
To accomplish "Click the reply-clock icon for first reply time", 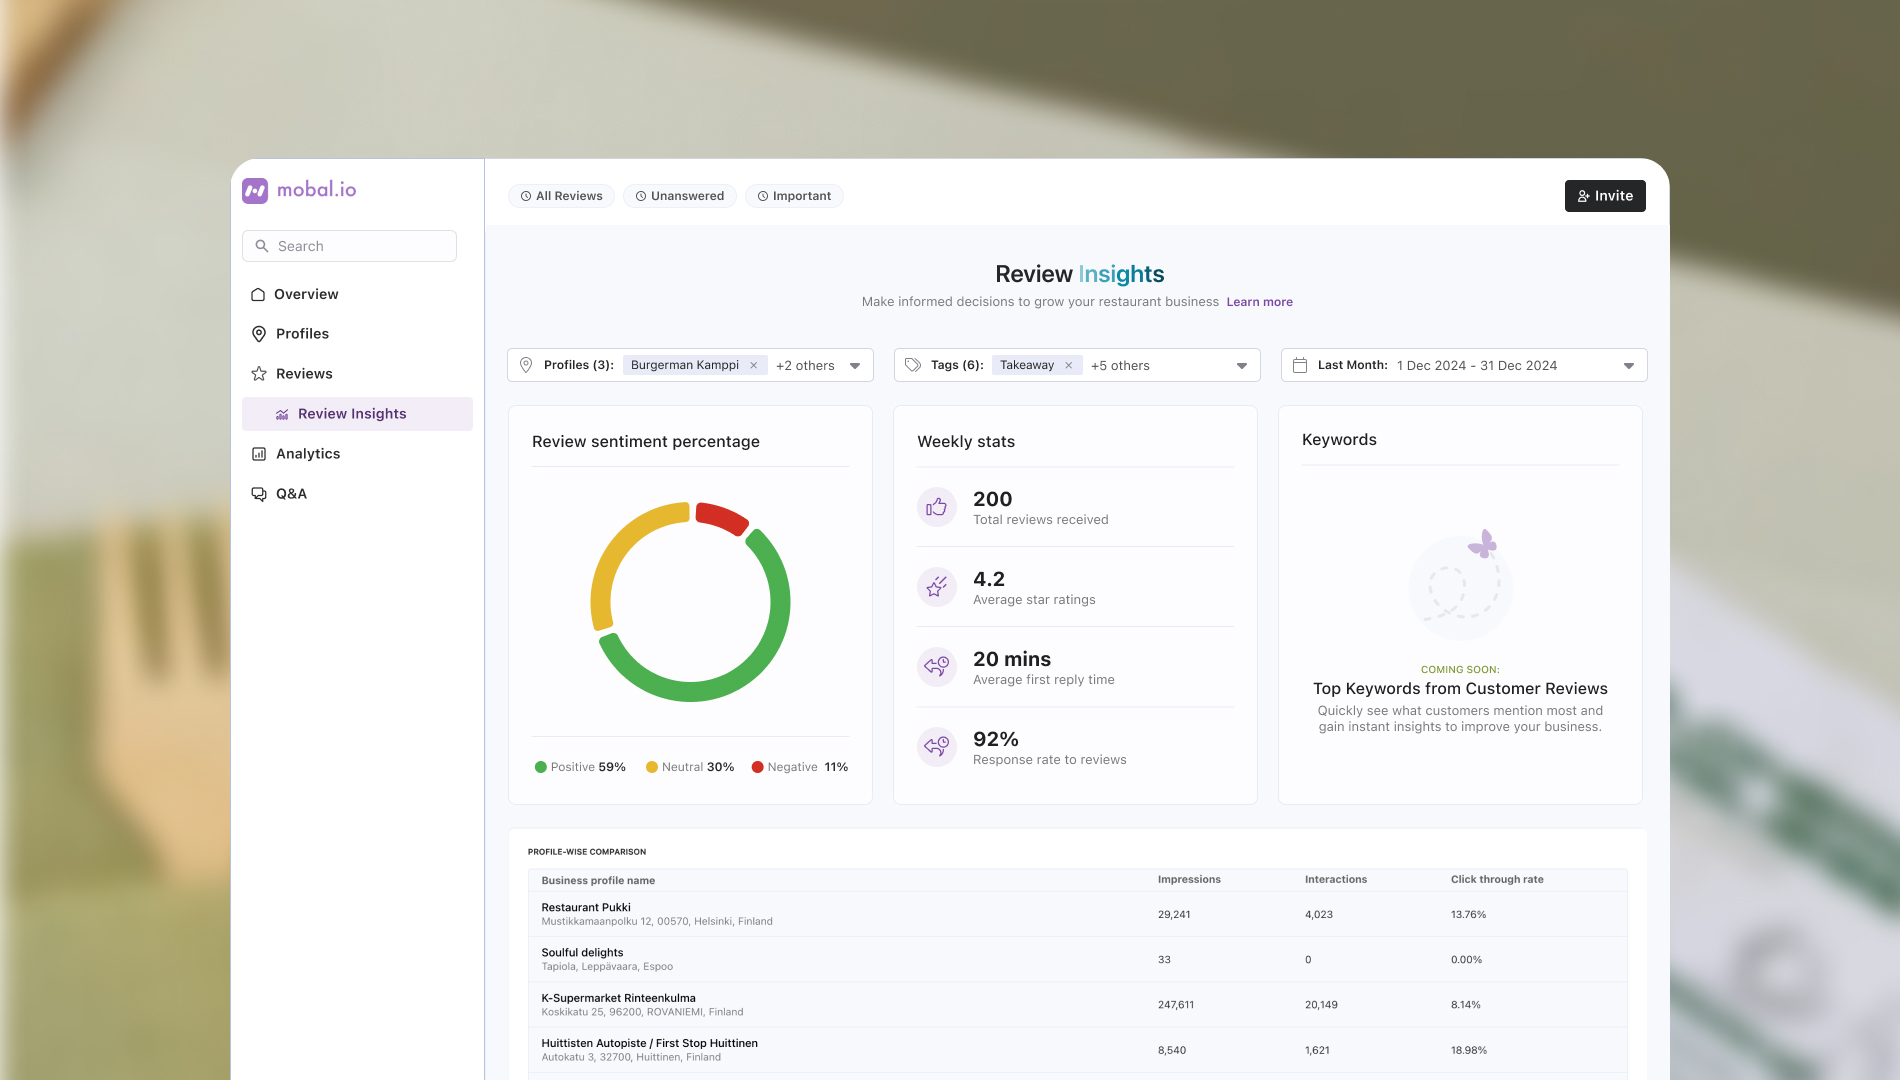I will click(x=937, y=667).
